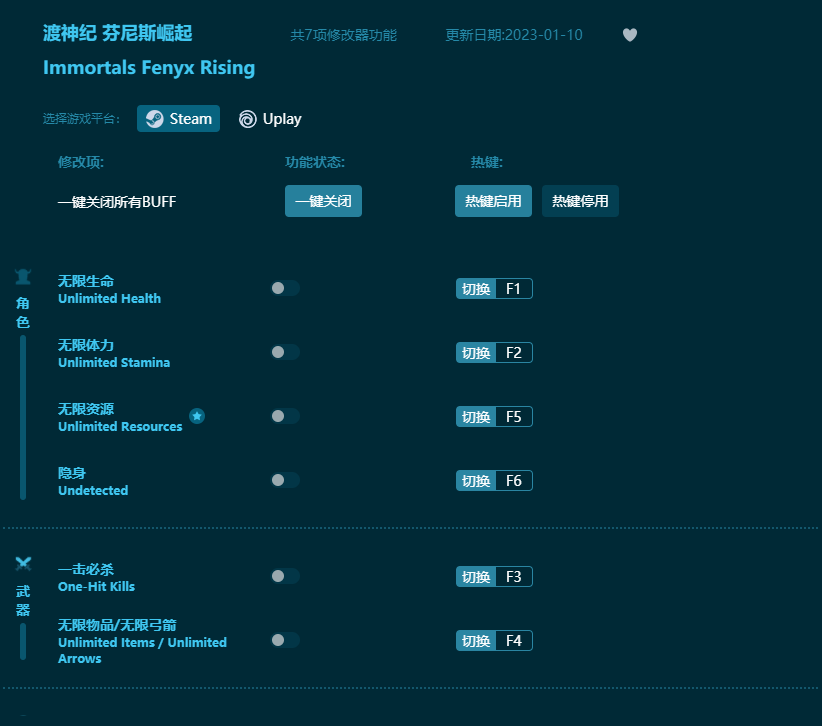822x726 pixels.
Task: Select the Steam platform tab
Action: pyautogui.click(x=178, y=118)
